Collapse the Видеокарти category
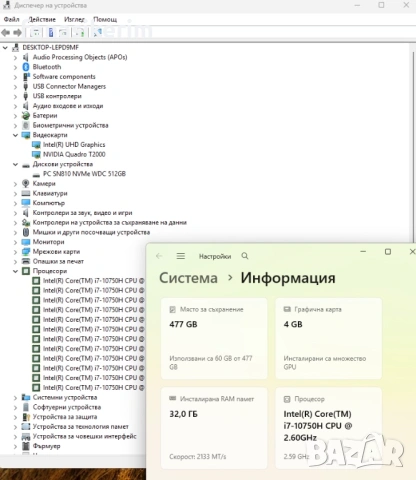The width and height of the screenshot is (416, 480). (x=15, y=135)
